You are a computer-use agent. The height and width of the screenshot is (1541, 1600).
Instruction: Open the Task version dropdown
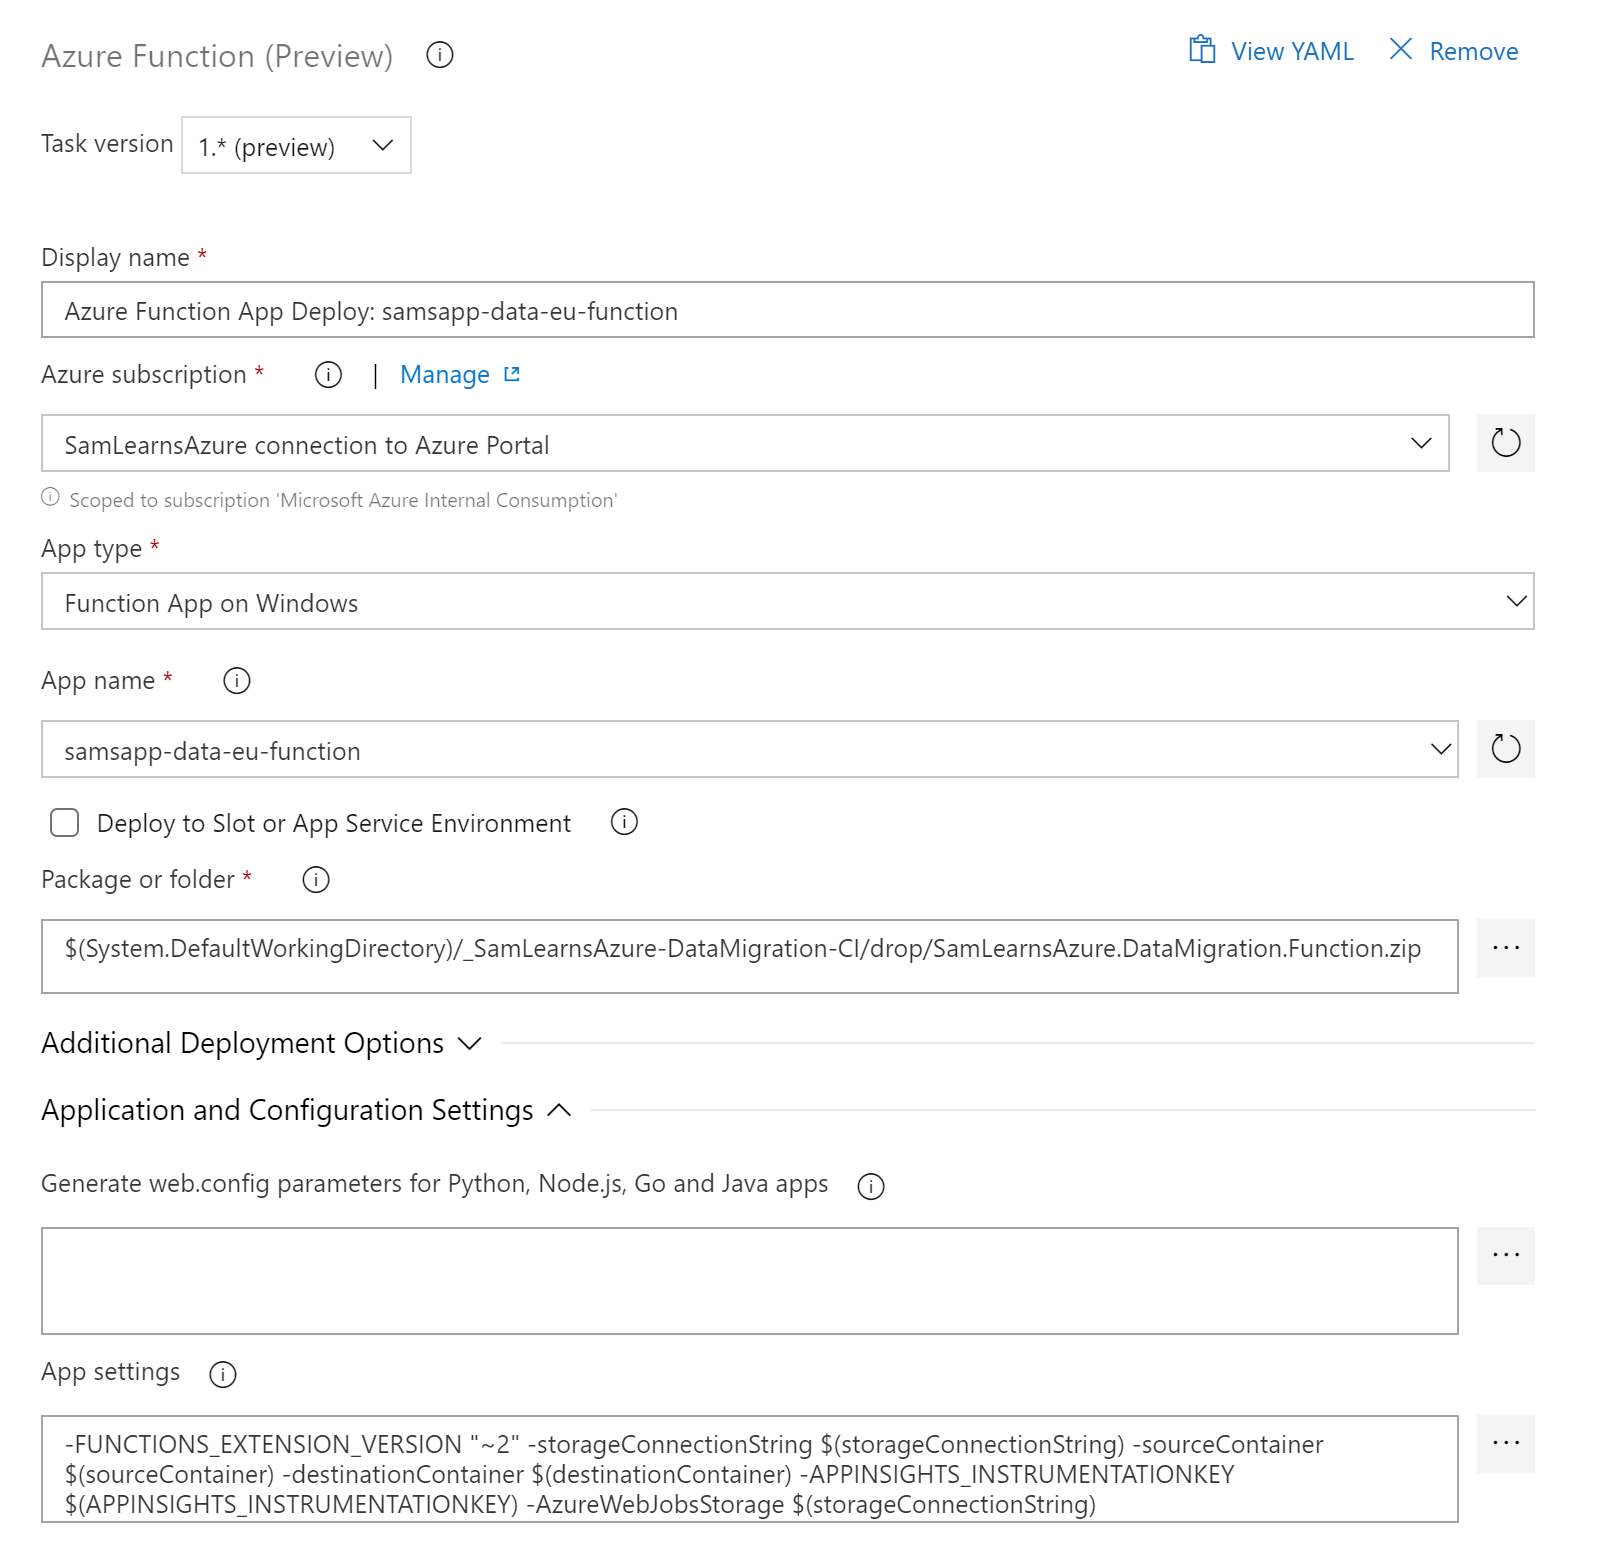[296, 146]
